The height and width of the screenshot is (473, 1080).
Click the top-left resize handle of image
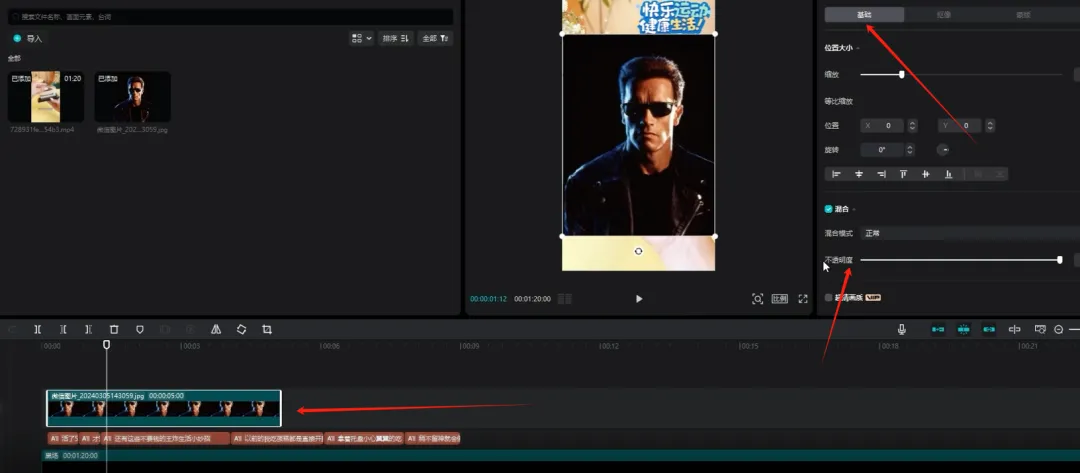[563, 33]
